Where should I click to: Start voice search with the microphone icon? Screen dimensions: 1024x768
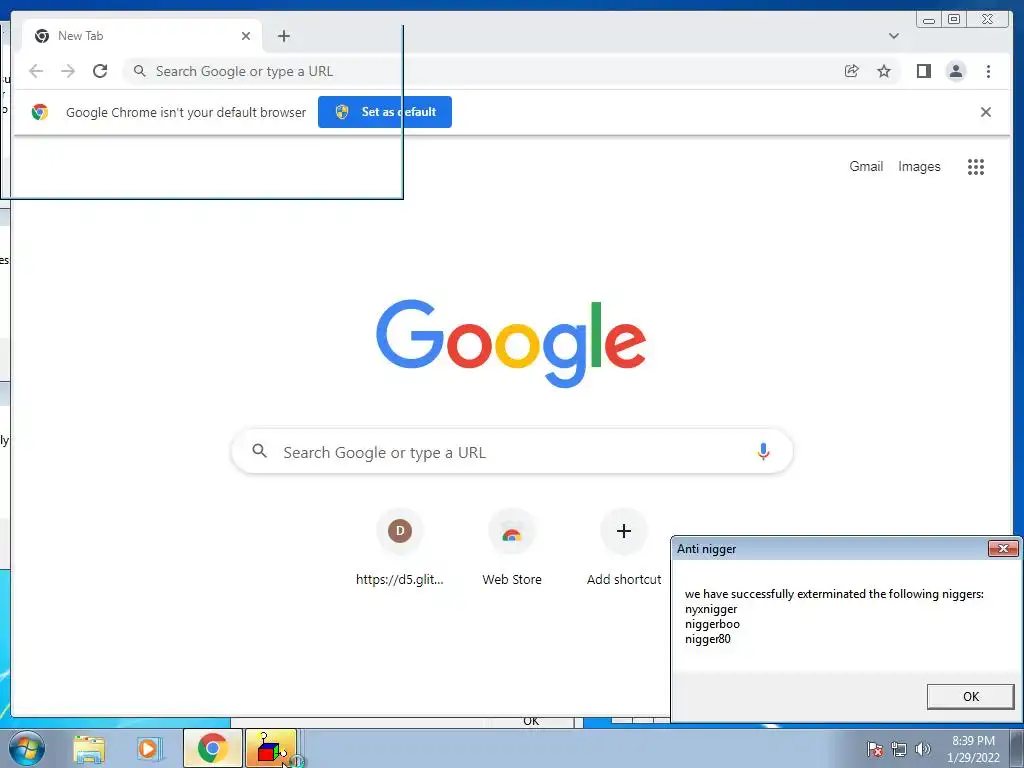(x=763, y=451)
